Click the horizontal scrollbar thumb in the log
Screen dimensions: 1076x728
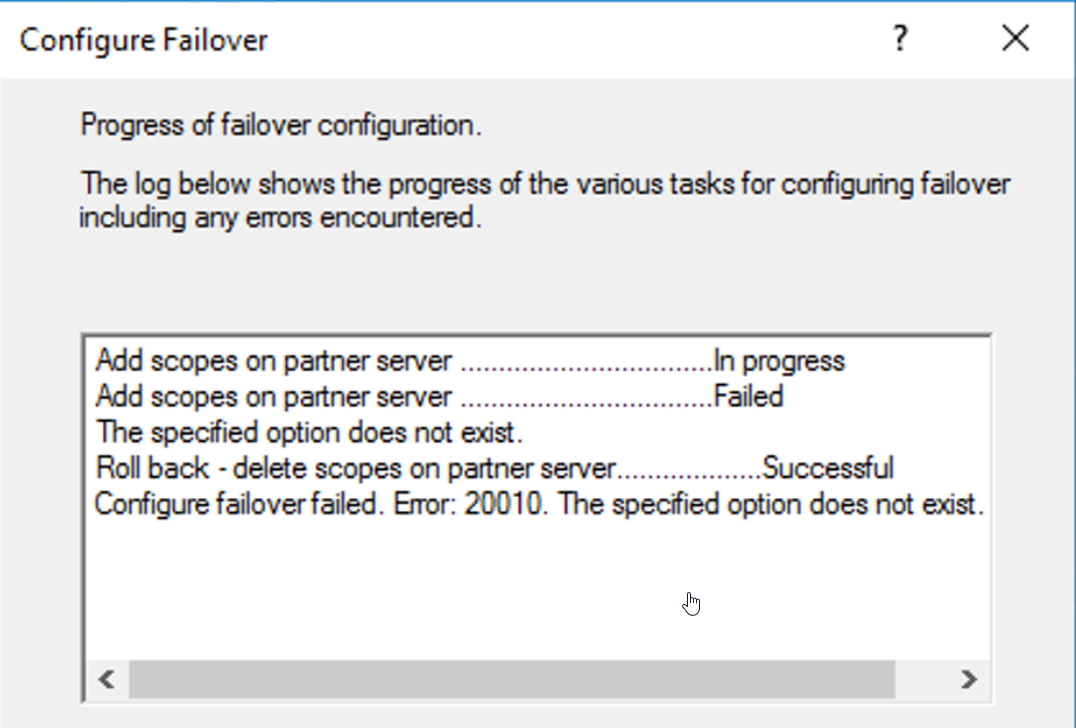512,679
